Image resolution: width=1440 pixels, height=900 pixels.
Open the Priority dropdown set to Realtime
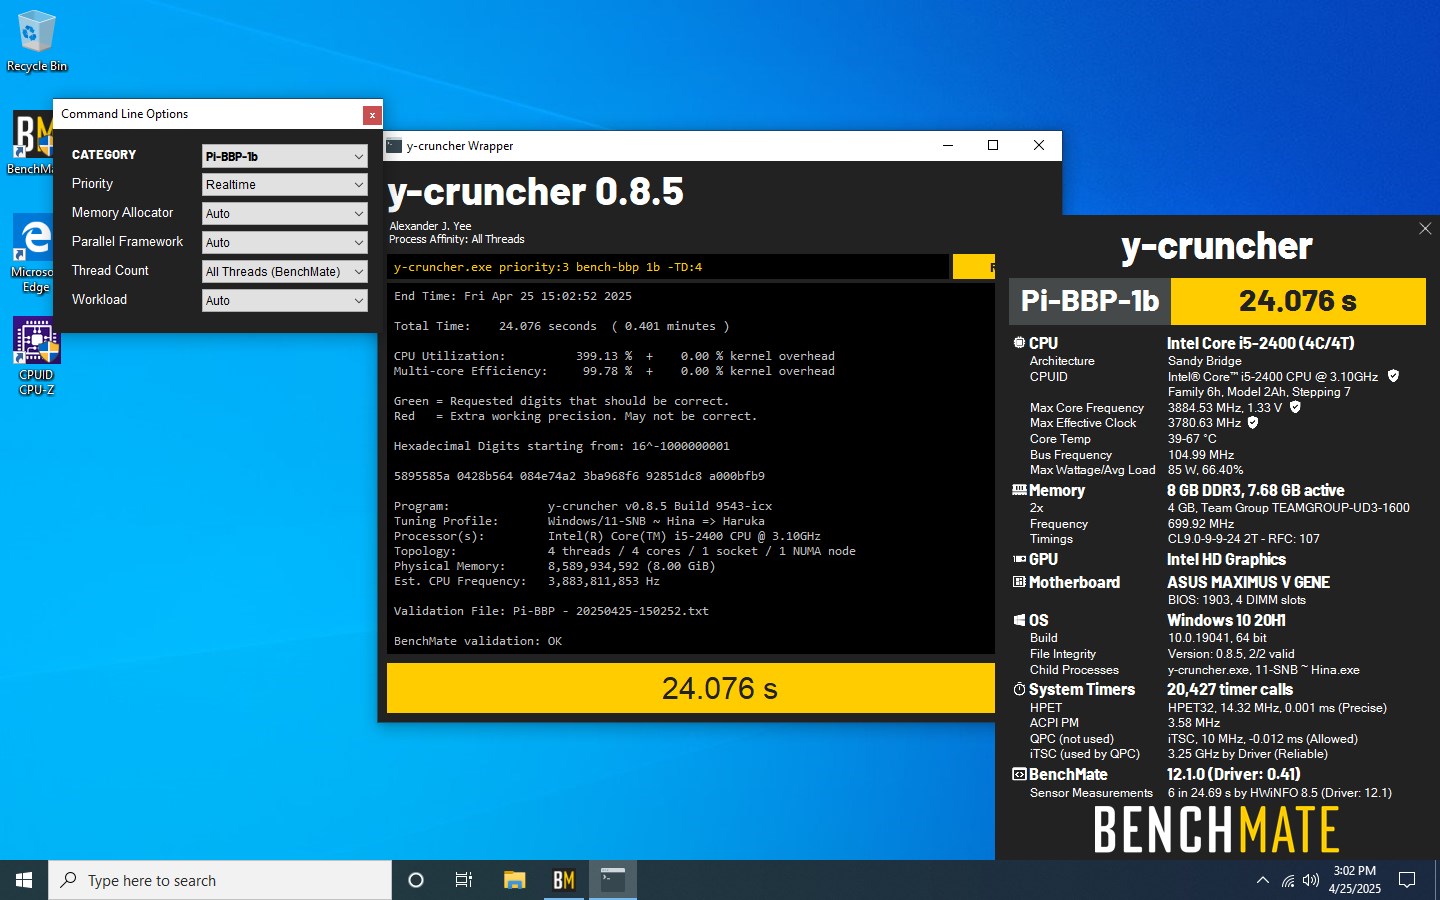pos(284,185)
